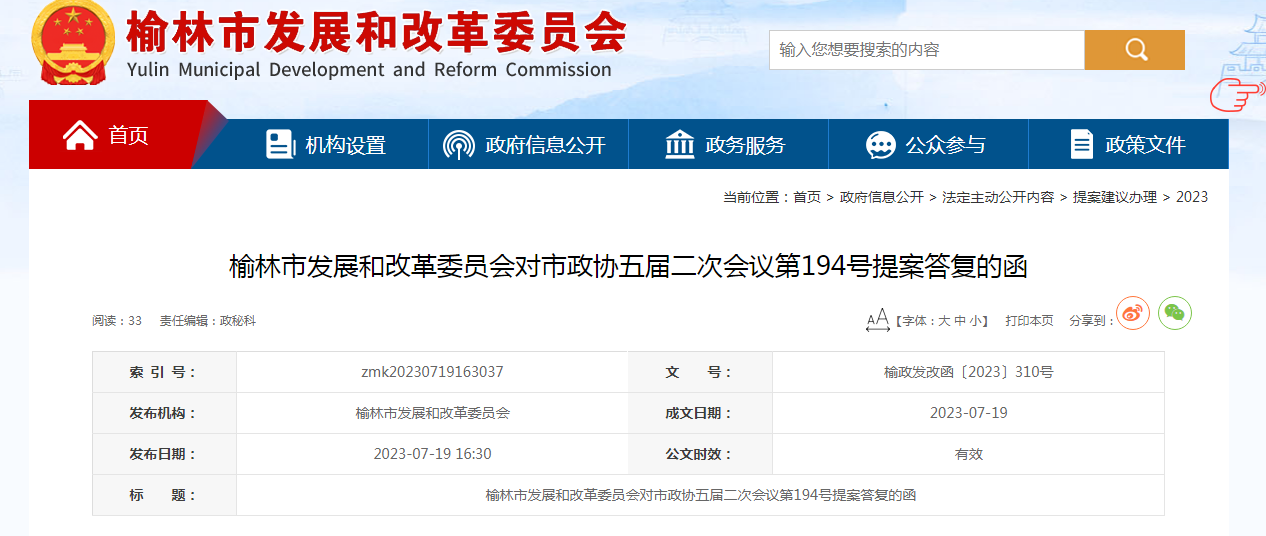Screen dimensions: 1266x536
Task: Click the 政府信息公开 broadcast icon
Action: click(x=459, y=145)
